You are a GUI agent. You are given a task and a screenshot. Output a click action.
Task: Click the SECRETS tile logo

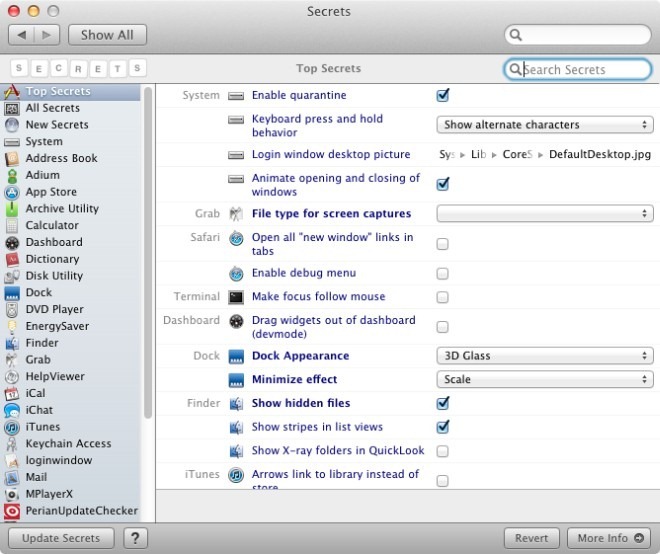click(x=78, y=68)
